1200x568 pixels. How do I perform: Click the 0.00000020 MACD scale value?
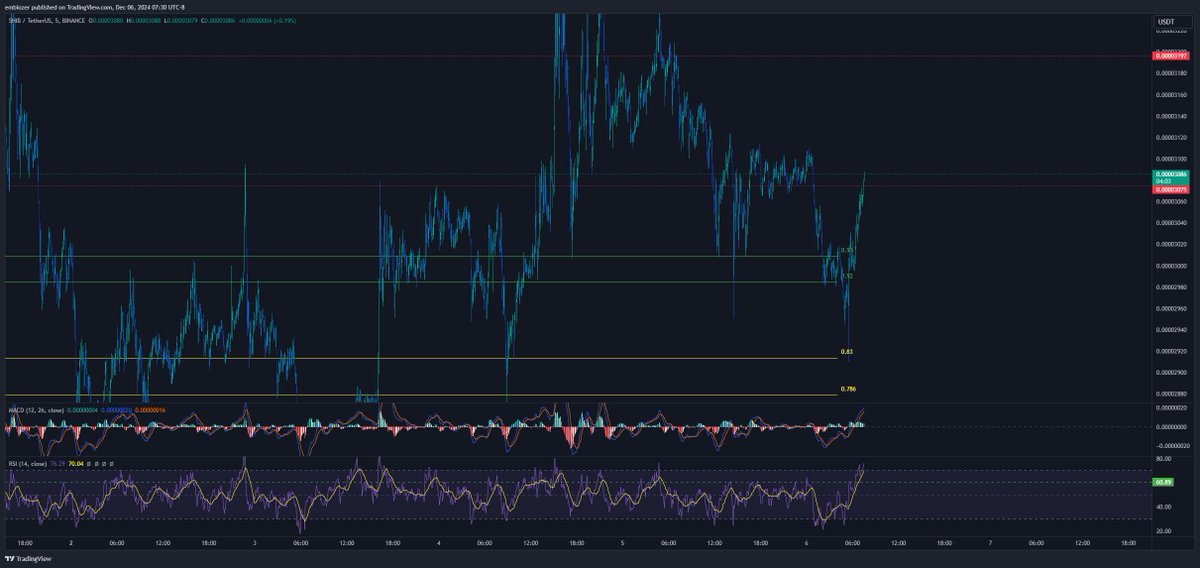[1172, 408]
